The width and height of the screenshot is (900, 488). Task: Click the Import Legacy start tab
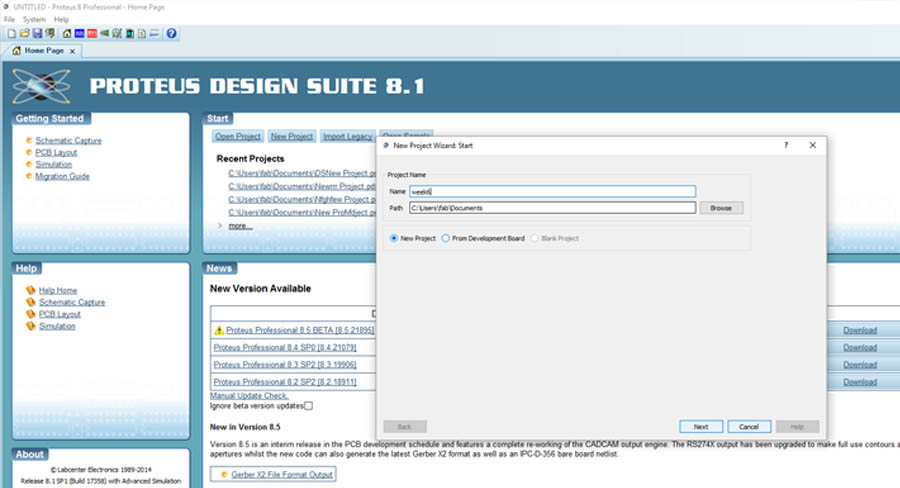pos(347,136)
